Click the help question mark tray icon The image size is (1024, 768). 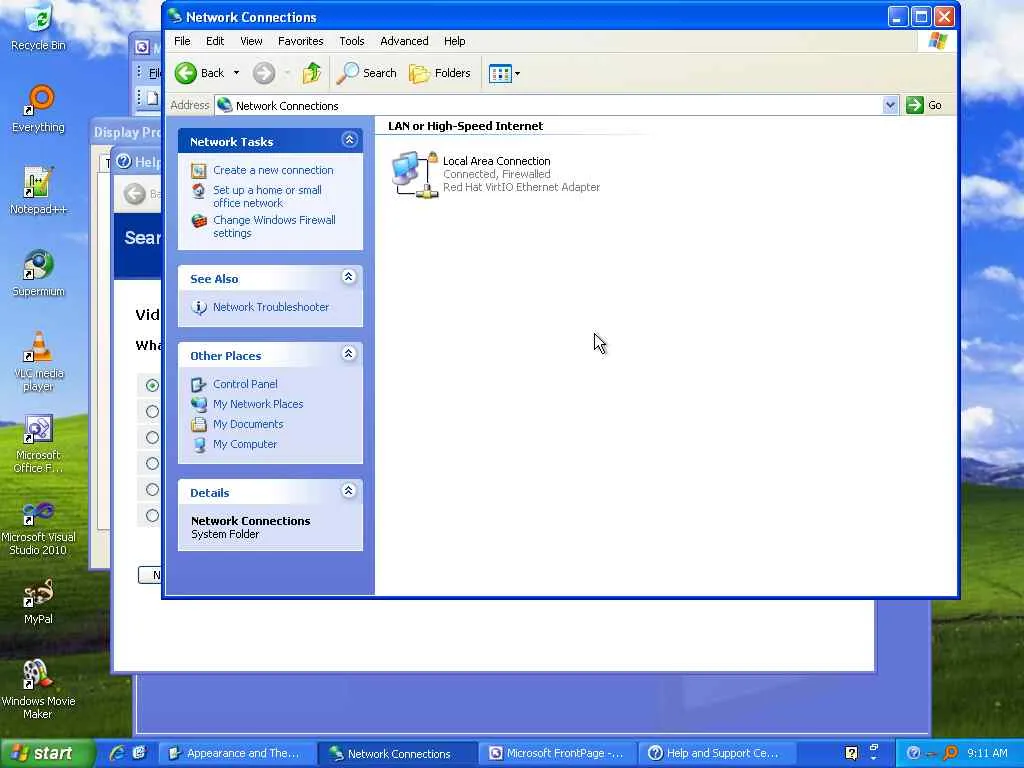point(914,754)
